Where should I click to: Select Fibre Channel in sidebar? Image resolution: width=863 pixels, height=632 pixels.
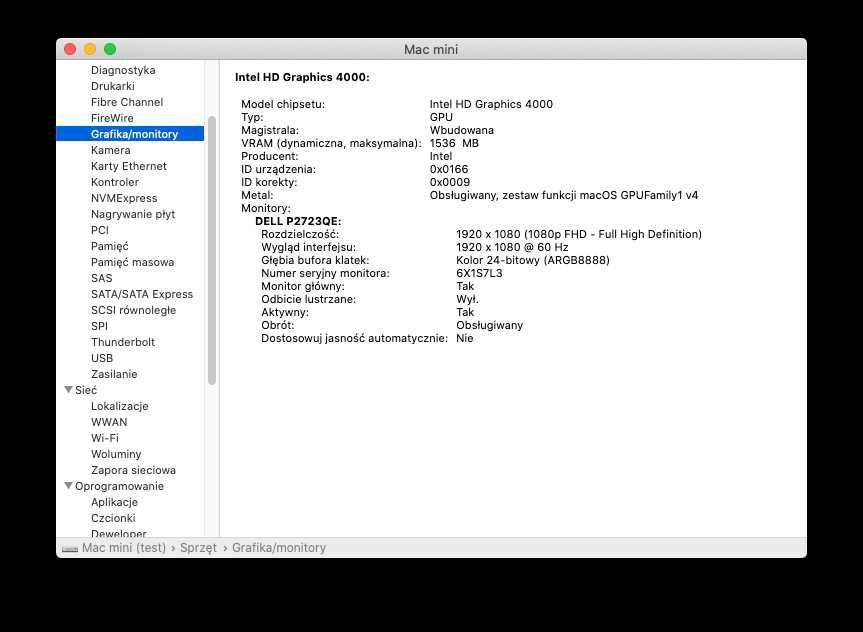click(x=127, y=102)
